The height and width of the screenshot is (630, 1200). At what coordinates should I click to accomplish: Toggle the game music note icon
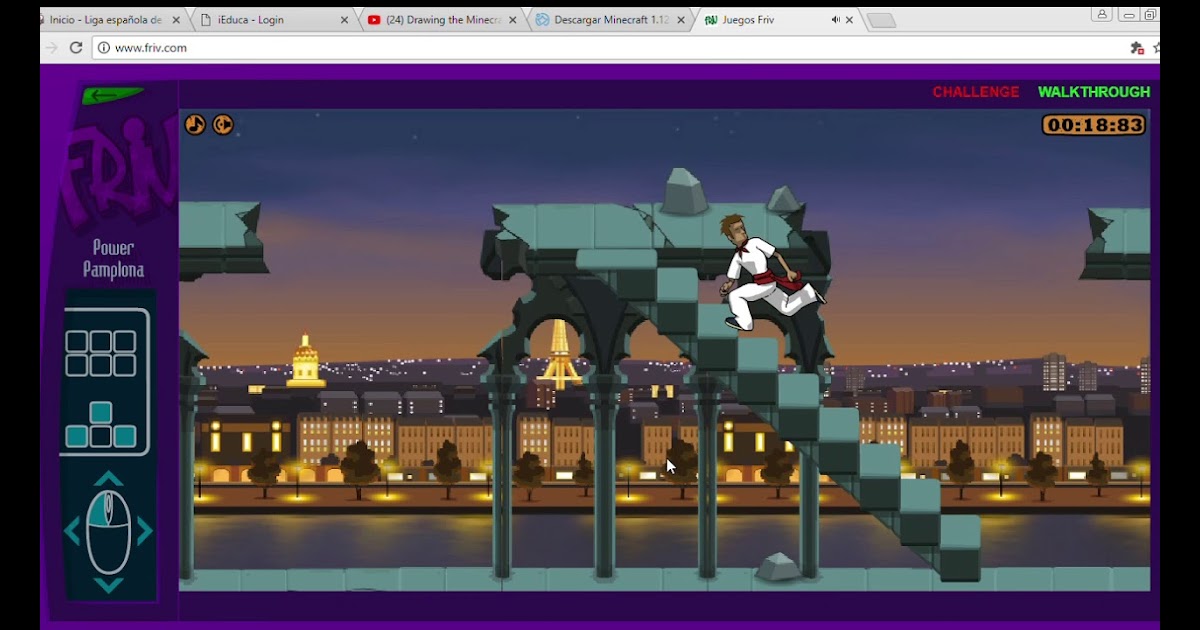point(195,124)
